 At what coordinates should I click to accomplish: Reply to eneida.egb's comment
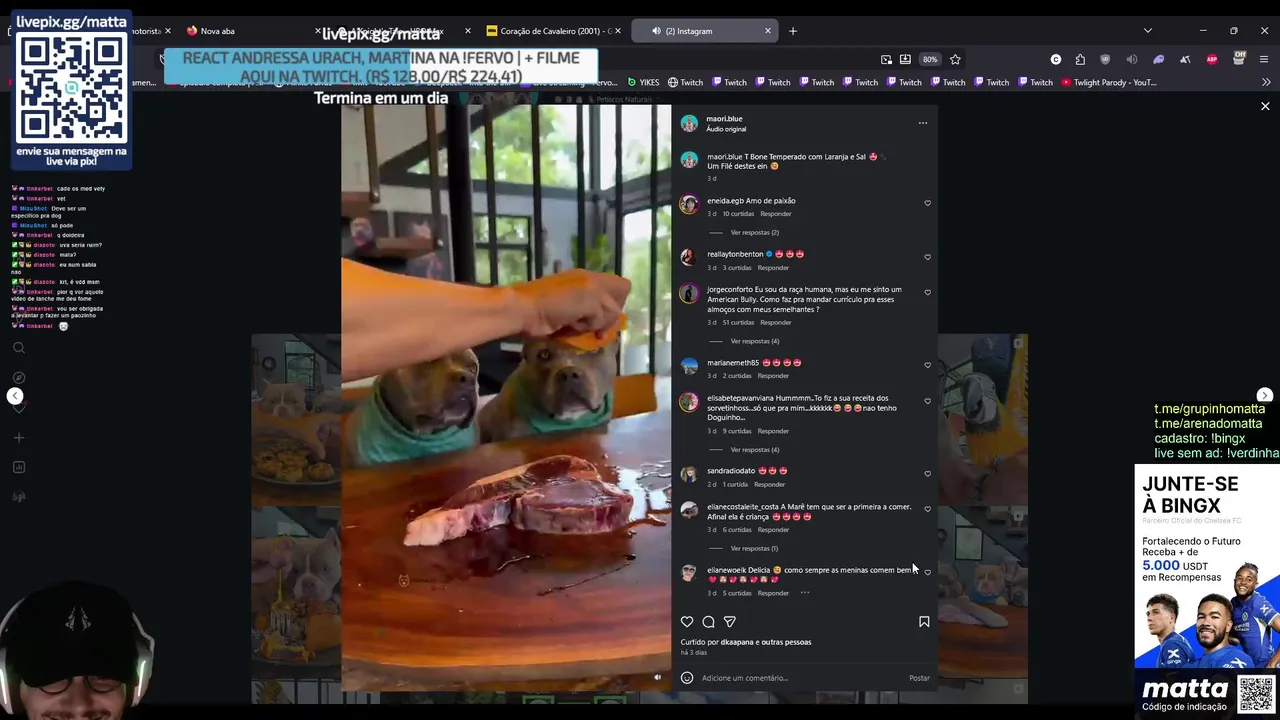tap(775, 214)
